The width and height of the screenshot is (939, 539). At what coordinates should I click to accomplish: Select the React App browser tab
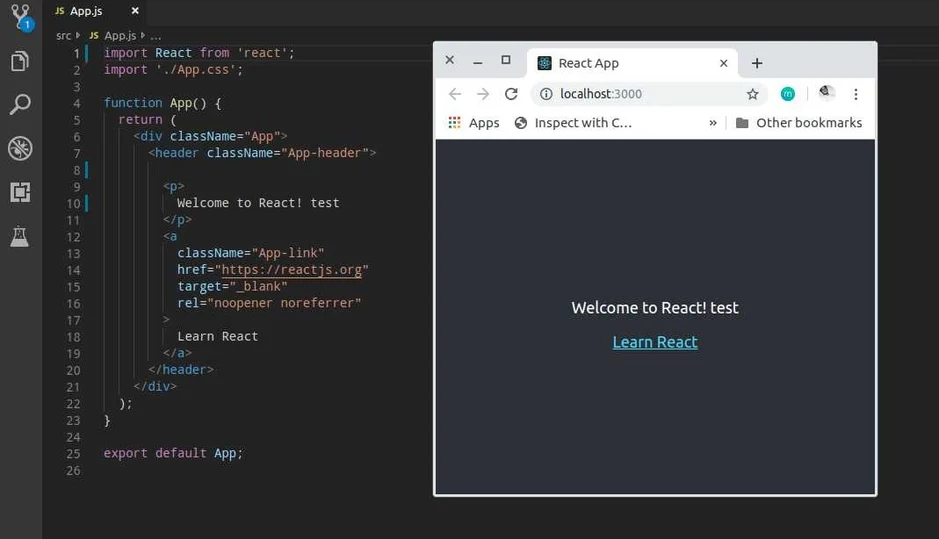[x=630, y=63]
